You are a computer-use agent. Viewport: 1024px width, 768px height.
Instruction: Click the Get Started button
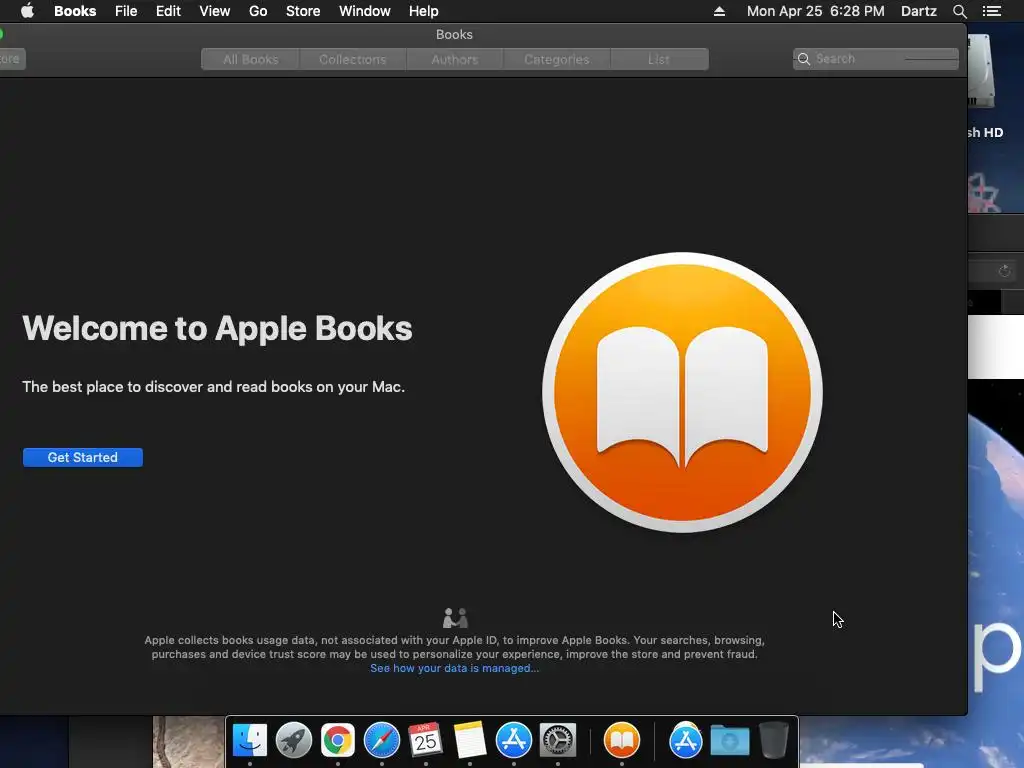coord(83,458)
